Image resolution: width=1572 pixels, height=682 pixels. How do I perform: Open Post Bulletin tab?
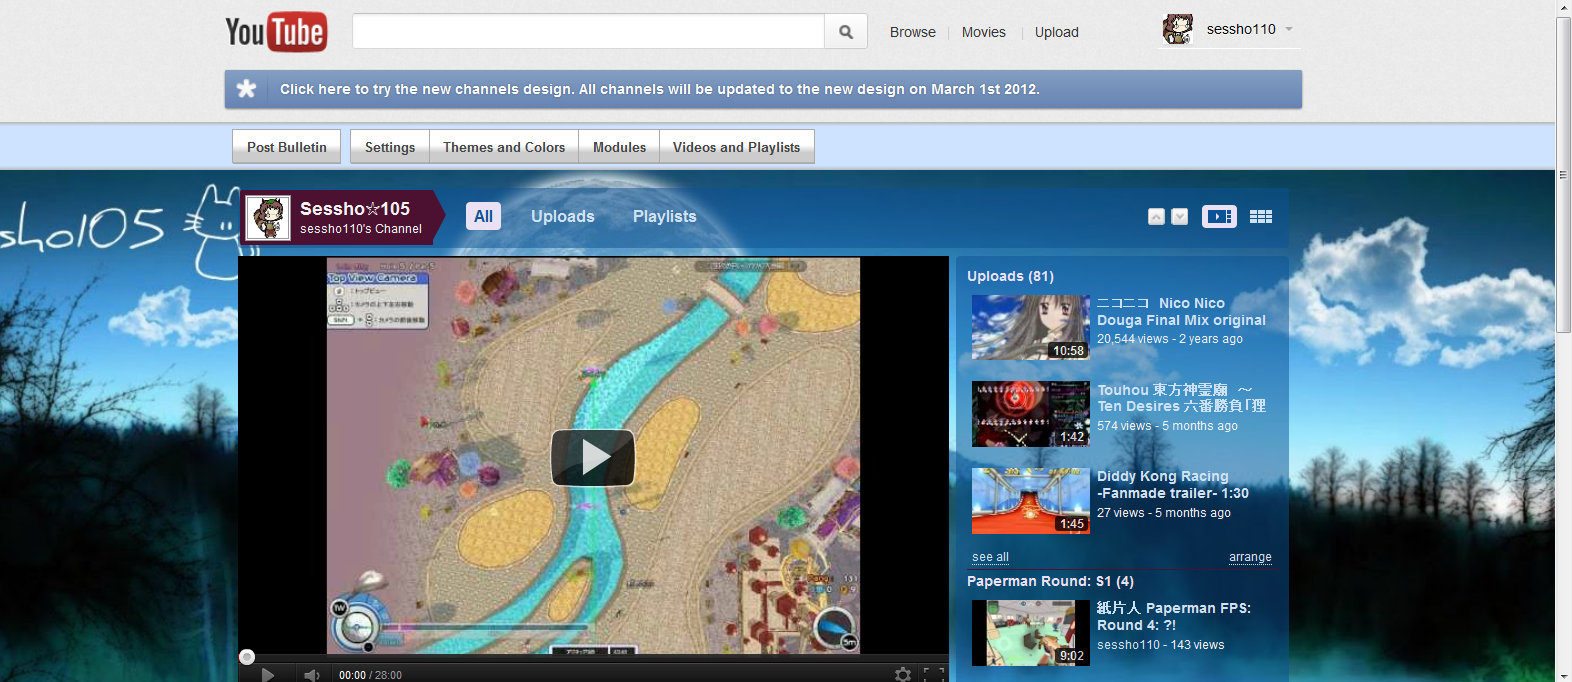[287, 147]
